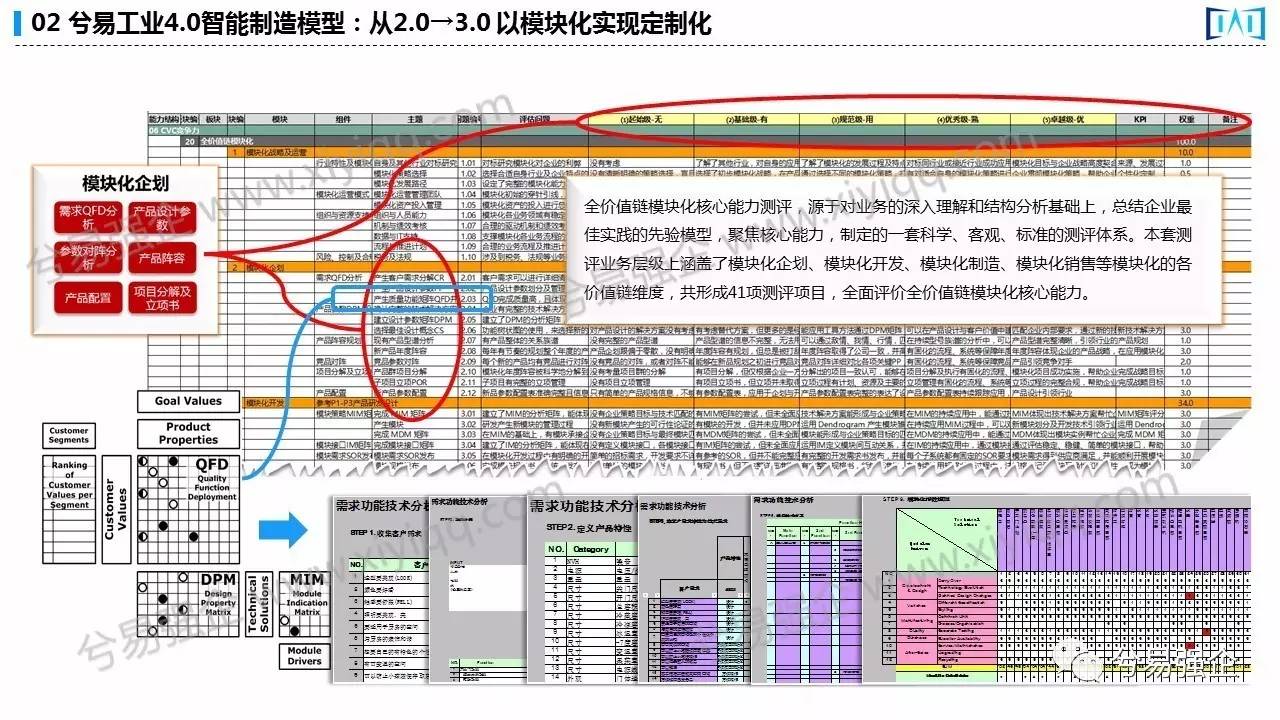
Task: Open the STEP 1 收集客户需求 sheet thumbnail
Action: pyautogui.click(x=378, y=590)
